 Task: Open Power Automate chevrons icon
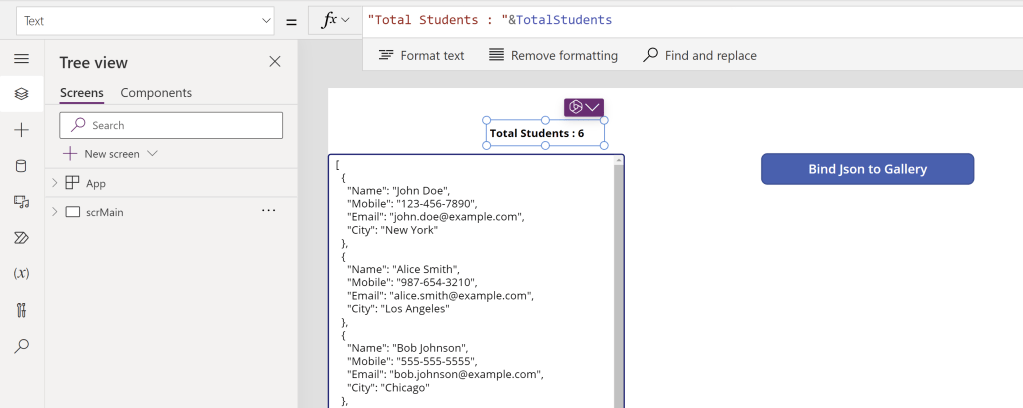(21, 238)
